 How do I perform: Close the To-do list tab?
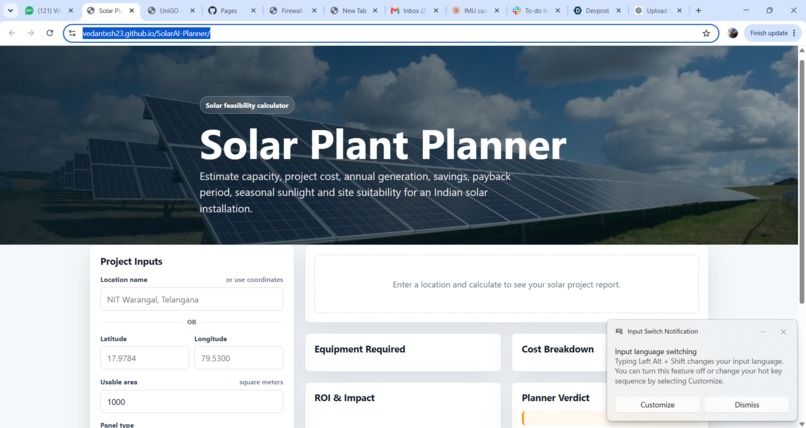(558, 10)
